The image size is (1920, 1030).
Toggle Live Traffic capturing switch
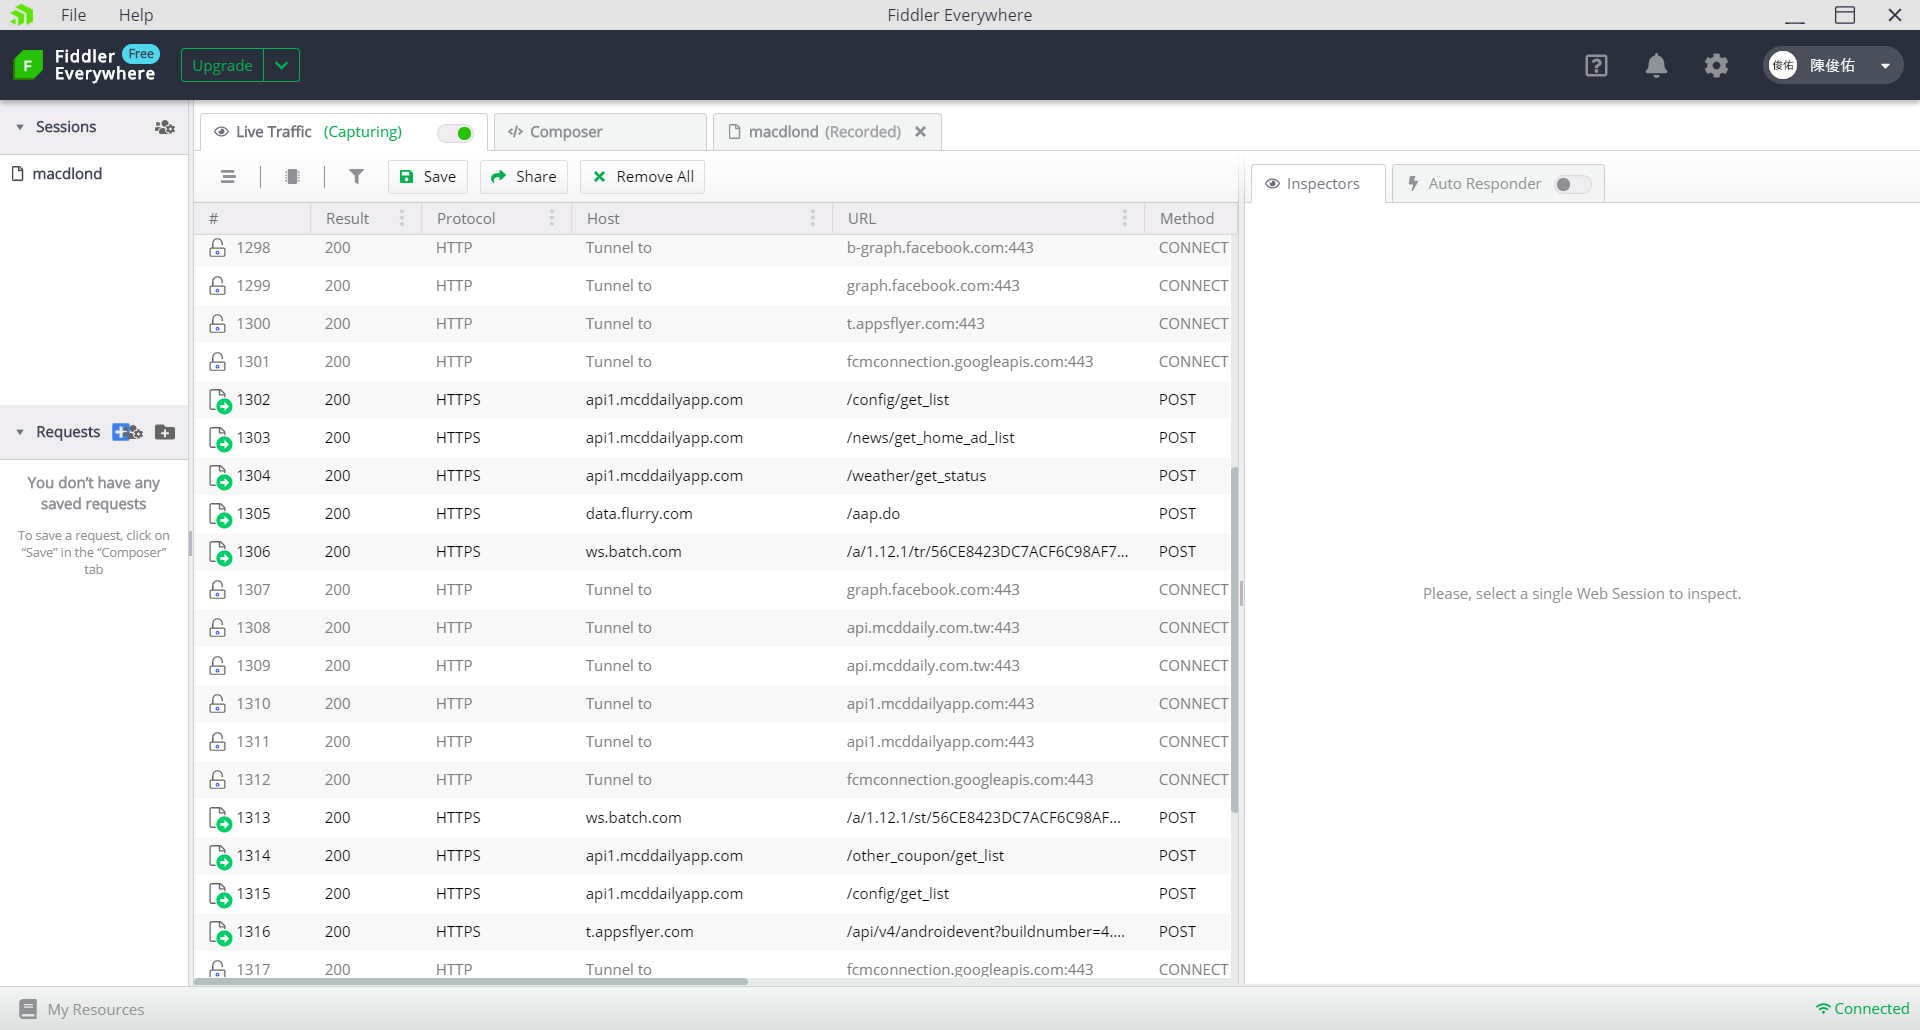point(456,133)
